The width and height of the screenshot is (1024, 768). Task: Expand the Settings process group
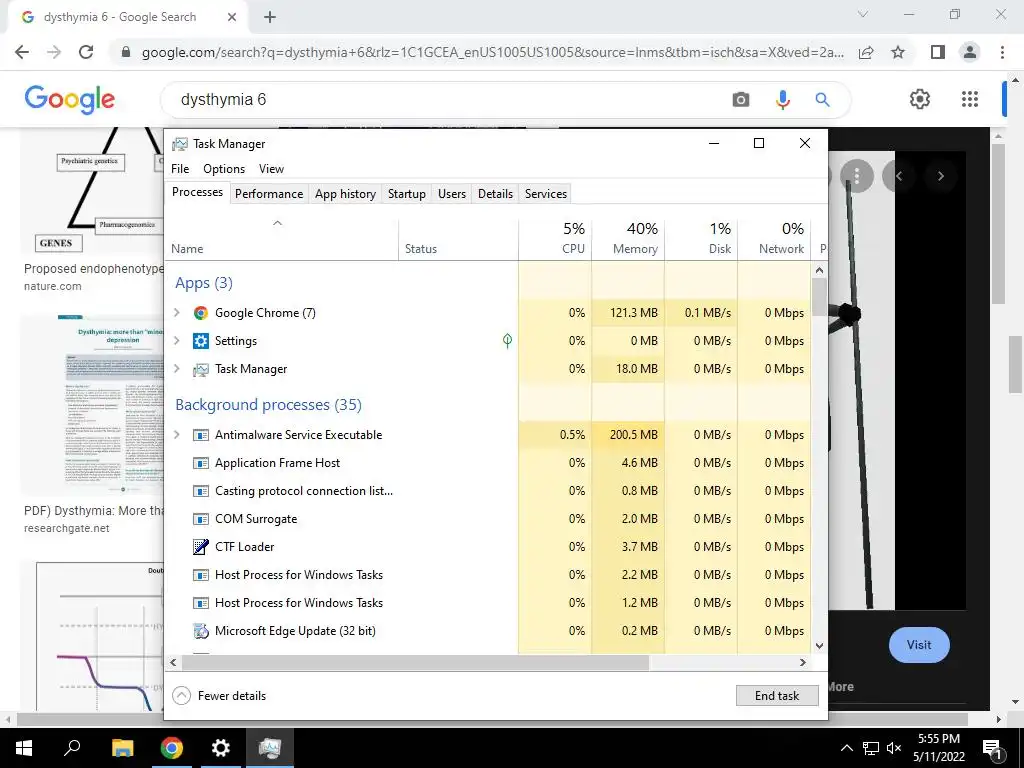[x=176, y=340]
